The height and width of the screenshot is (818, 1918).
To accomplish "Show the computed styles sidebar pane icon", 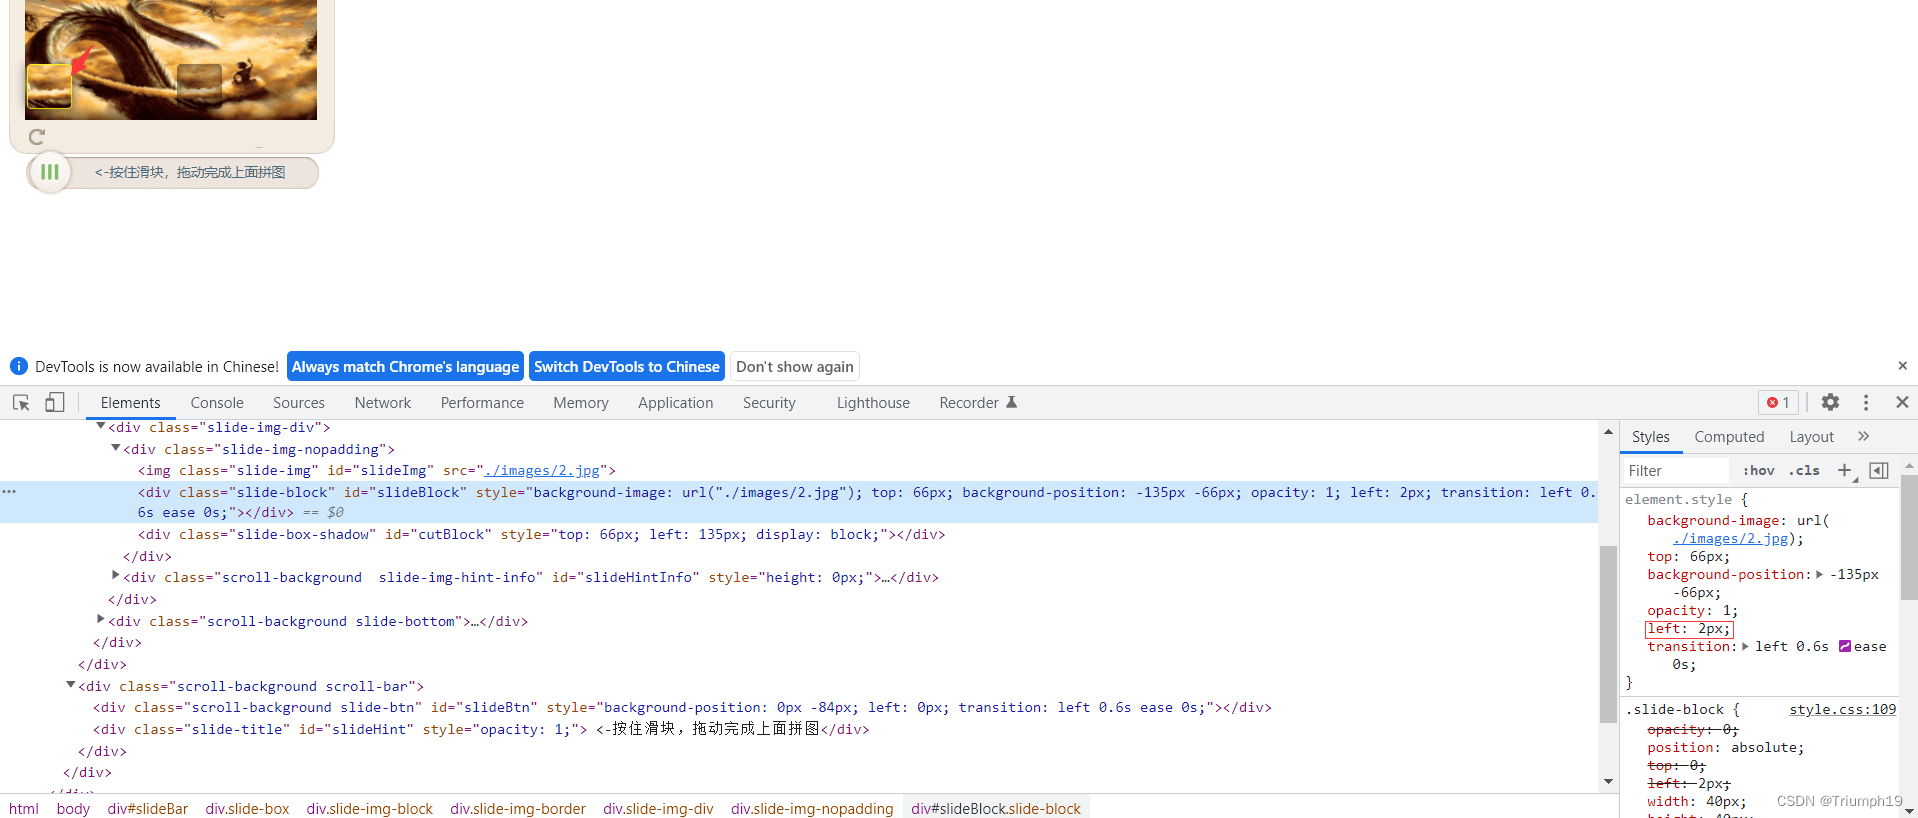I will pyautogui.click(x=1879, y=470).
